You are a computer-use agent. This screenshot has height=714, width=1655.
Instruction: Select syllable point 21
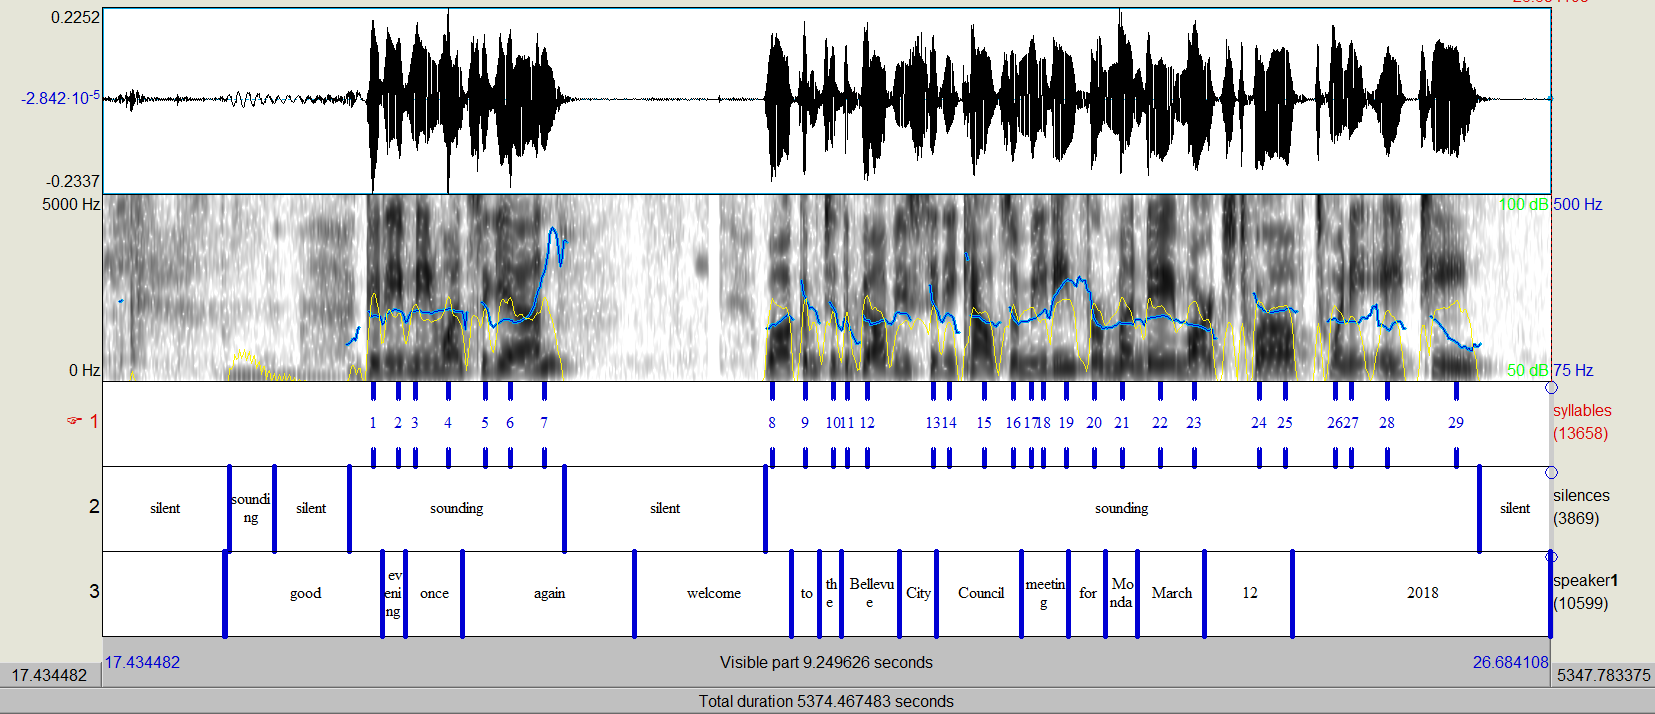click(1122, 423)
